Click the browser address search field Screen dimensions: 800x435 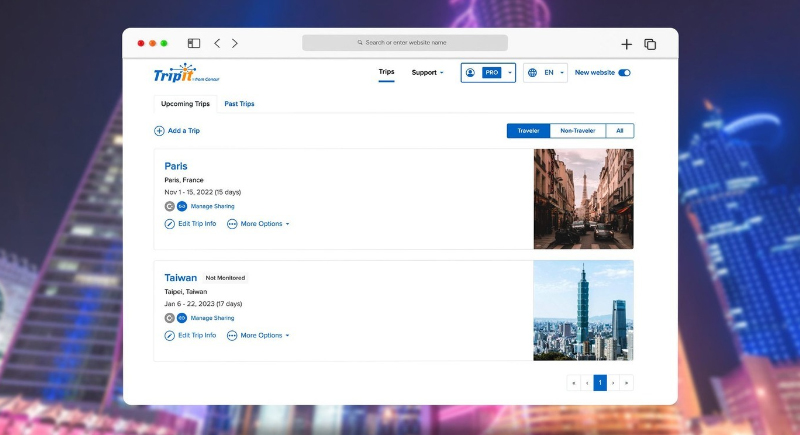[x=405, y=43]
